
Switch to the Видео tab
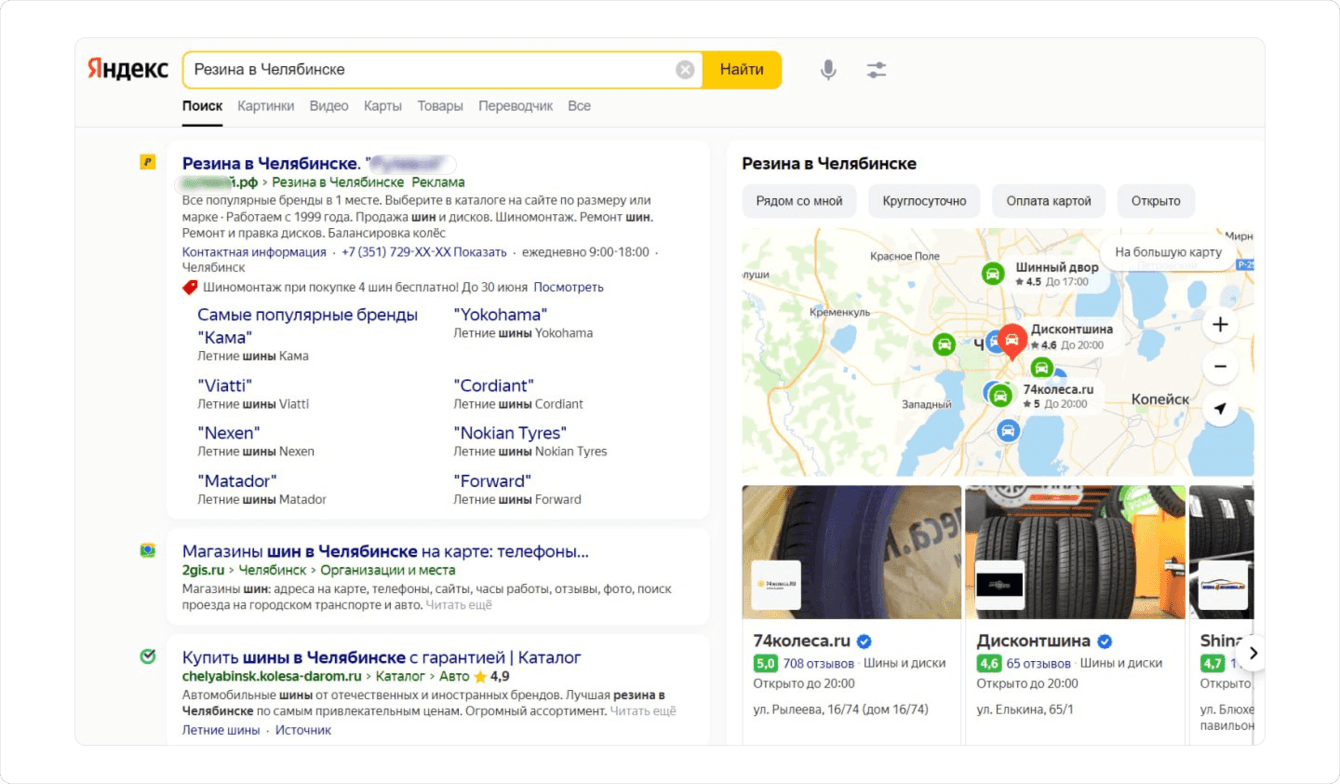click(x=329, y=106)
